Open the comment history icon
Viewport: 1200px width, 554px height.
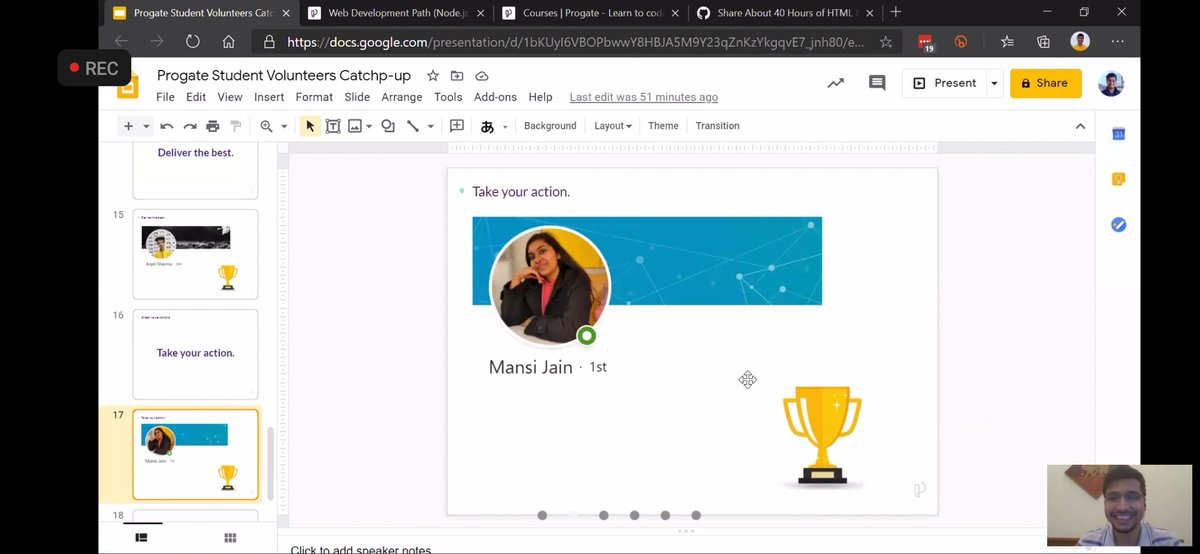tap(877, 83)
